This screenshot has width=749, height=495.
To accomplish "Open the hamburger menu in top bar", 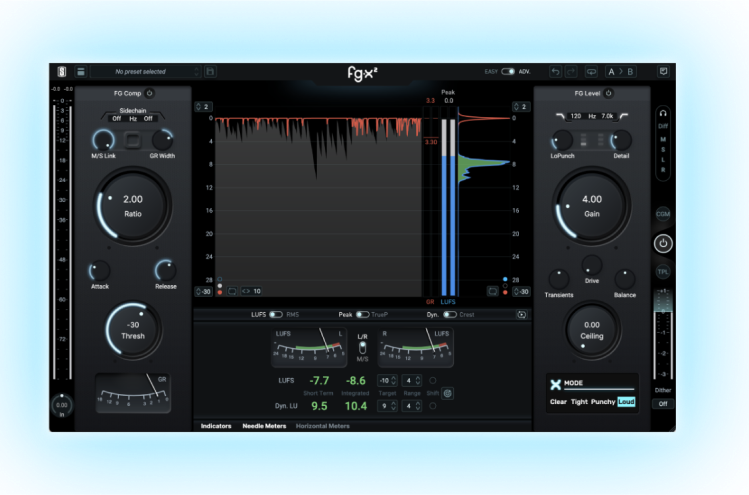I will (81, 72).
